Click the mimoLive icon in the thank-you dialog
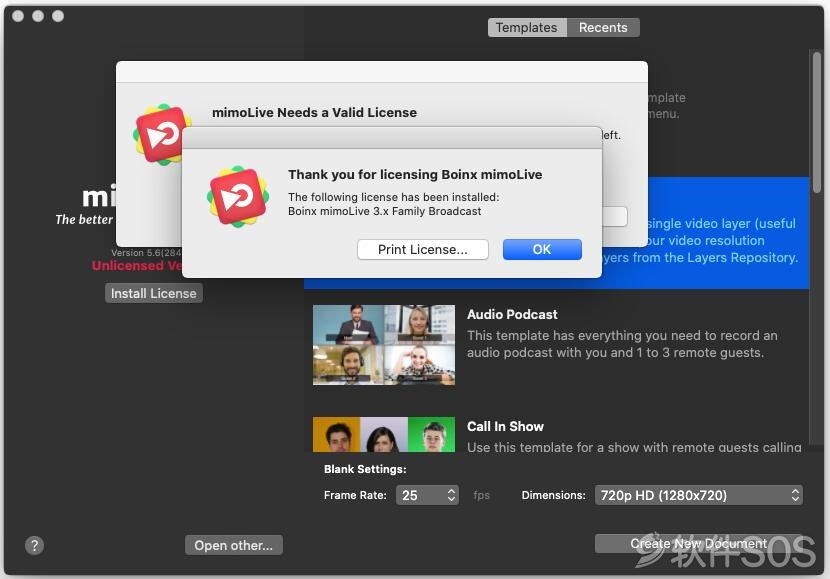Image resolution: width=830 pixels, height=579 pixels. pos(238,196)
